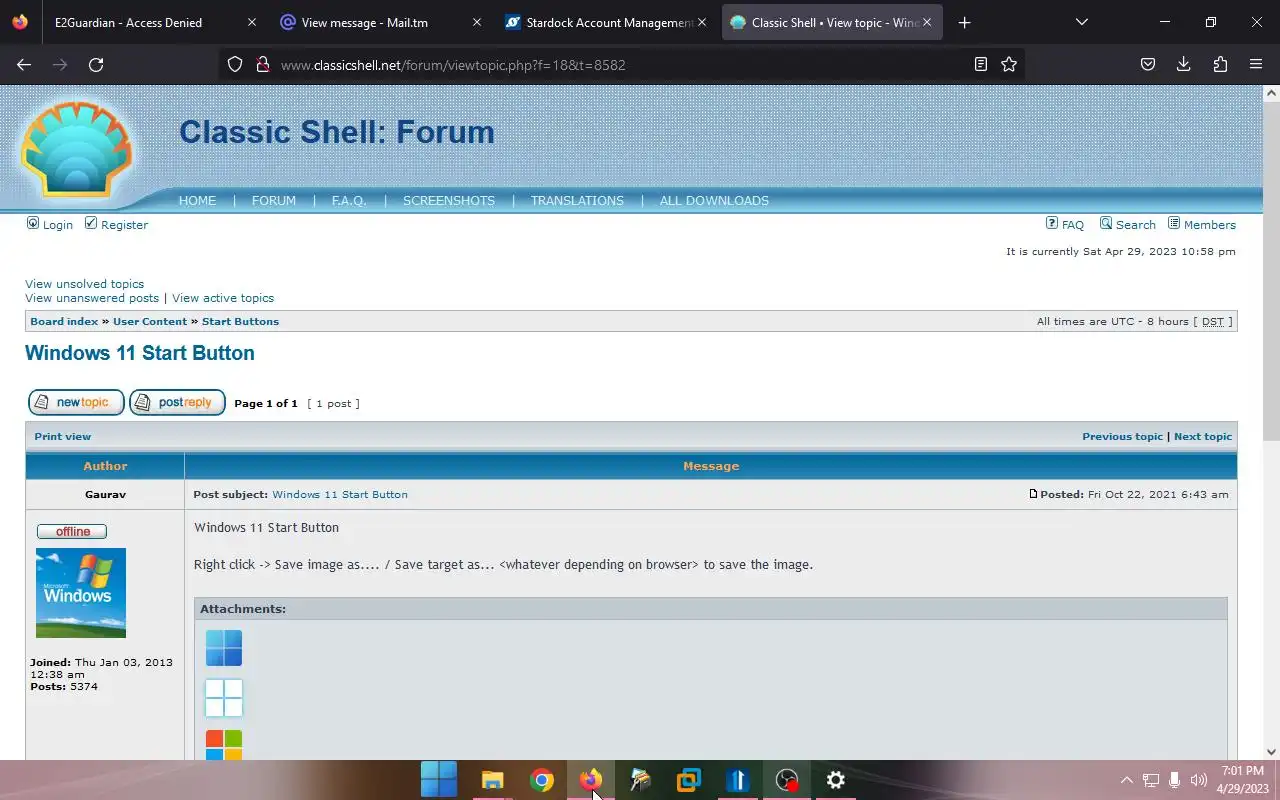Open the tracking protection shield icon
This screenshot has width=1280, height=800.
(x=235, y=64)
